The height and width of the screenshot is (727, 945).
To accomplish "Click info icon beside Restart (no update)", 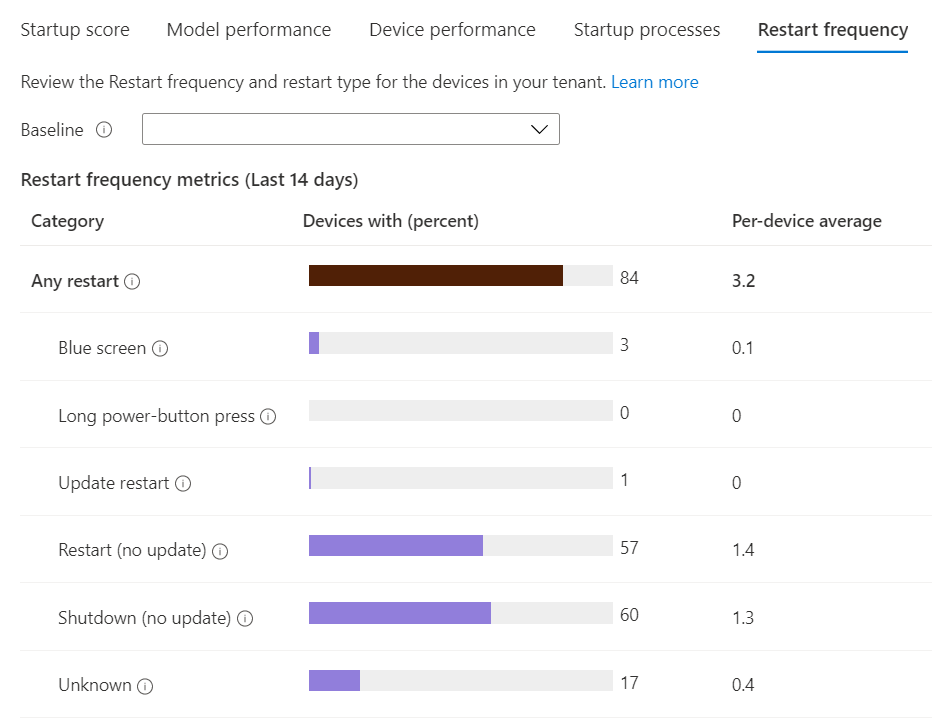I will (x=221, y=551).
